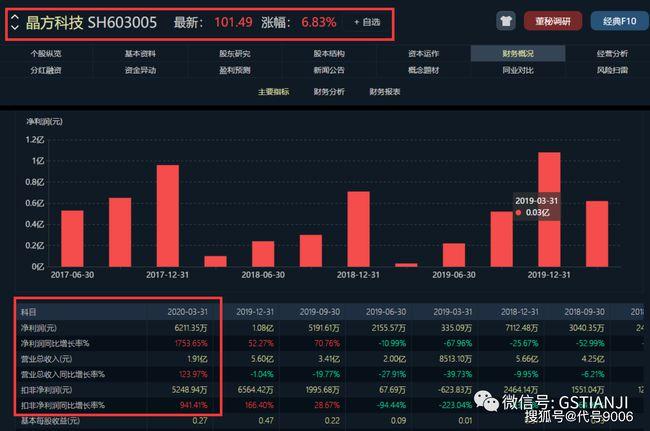Click the 营业总收入(元) row label
This screenshot has width=650, height=431.
(x=46, y=359)
